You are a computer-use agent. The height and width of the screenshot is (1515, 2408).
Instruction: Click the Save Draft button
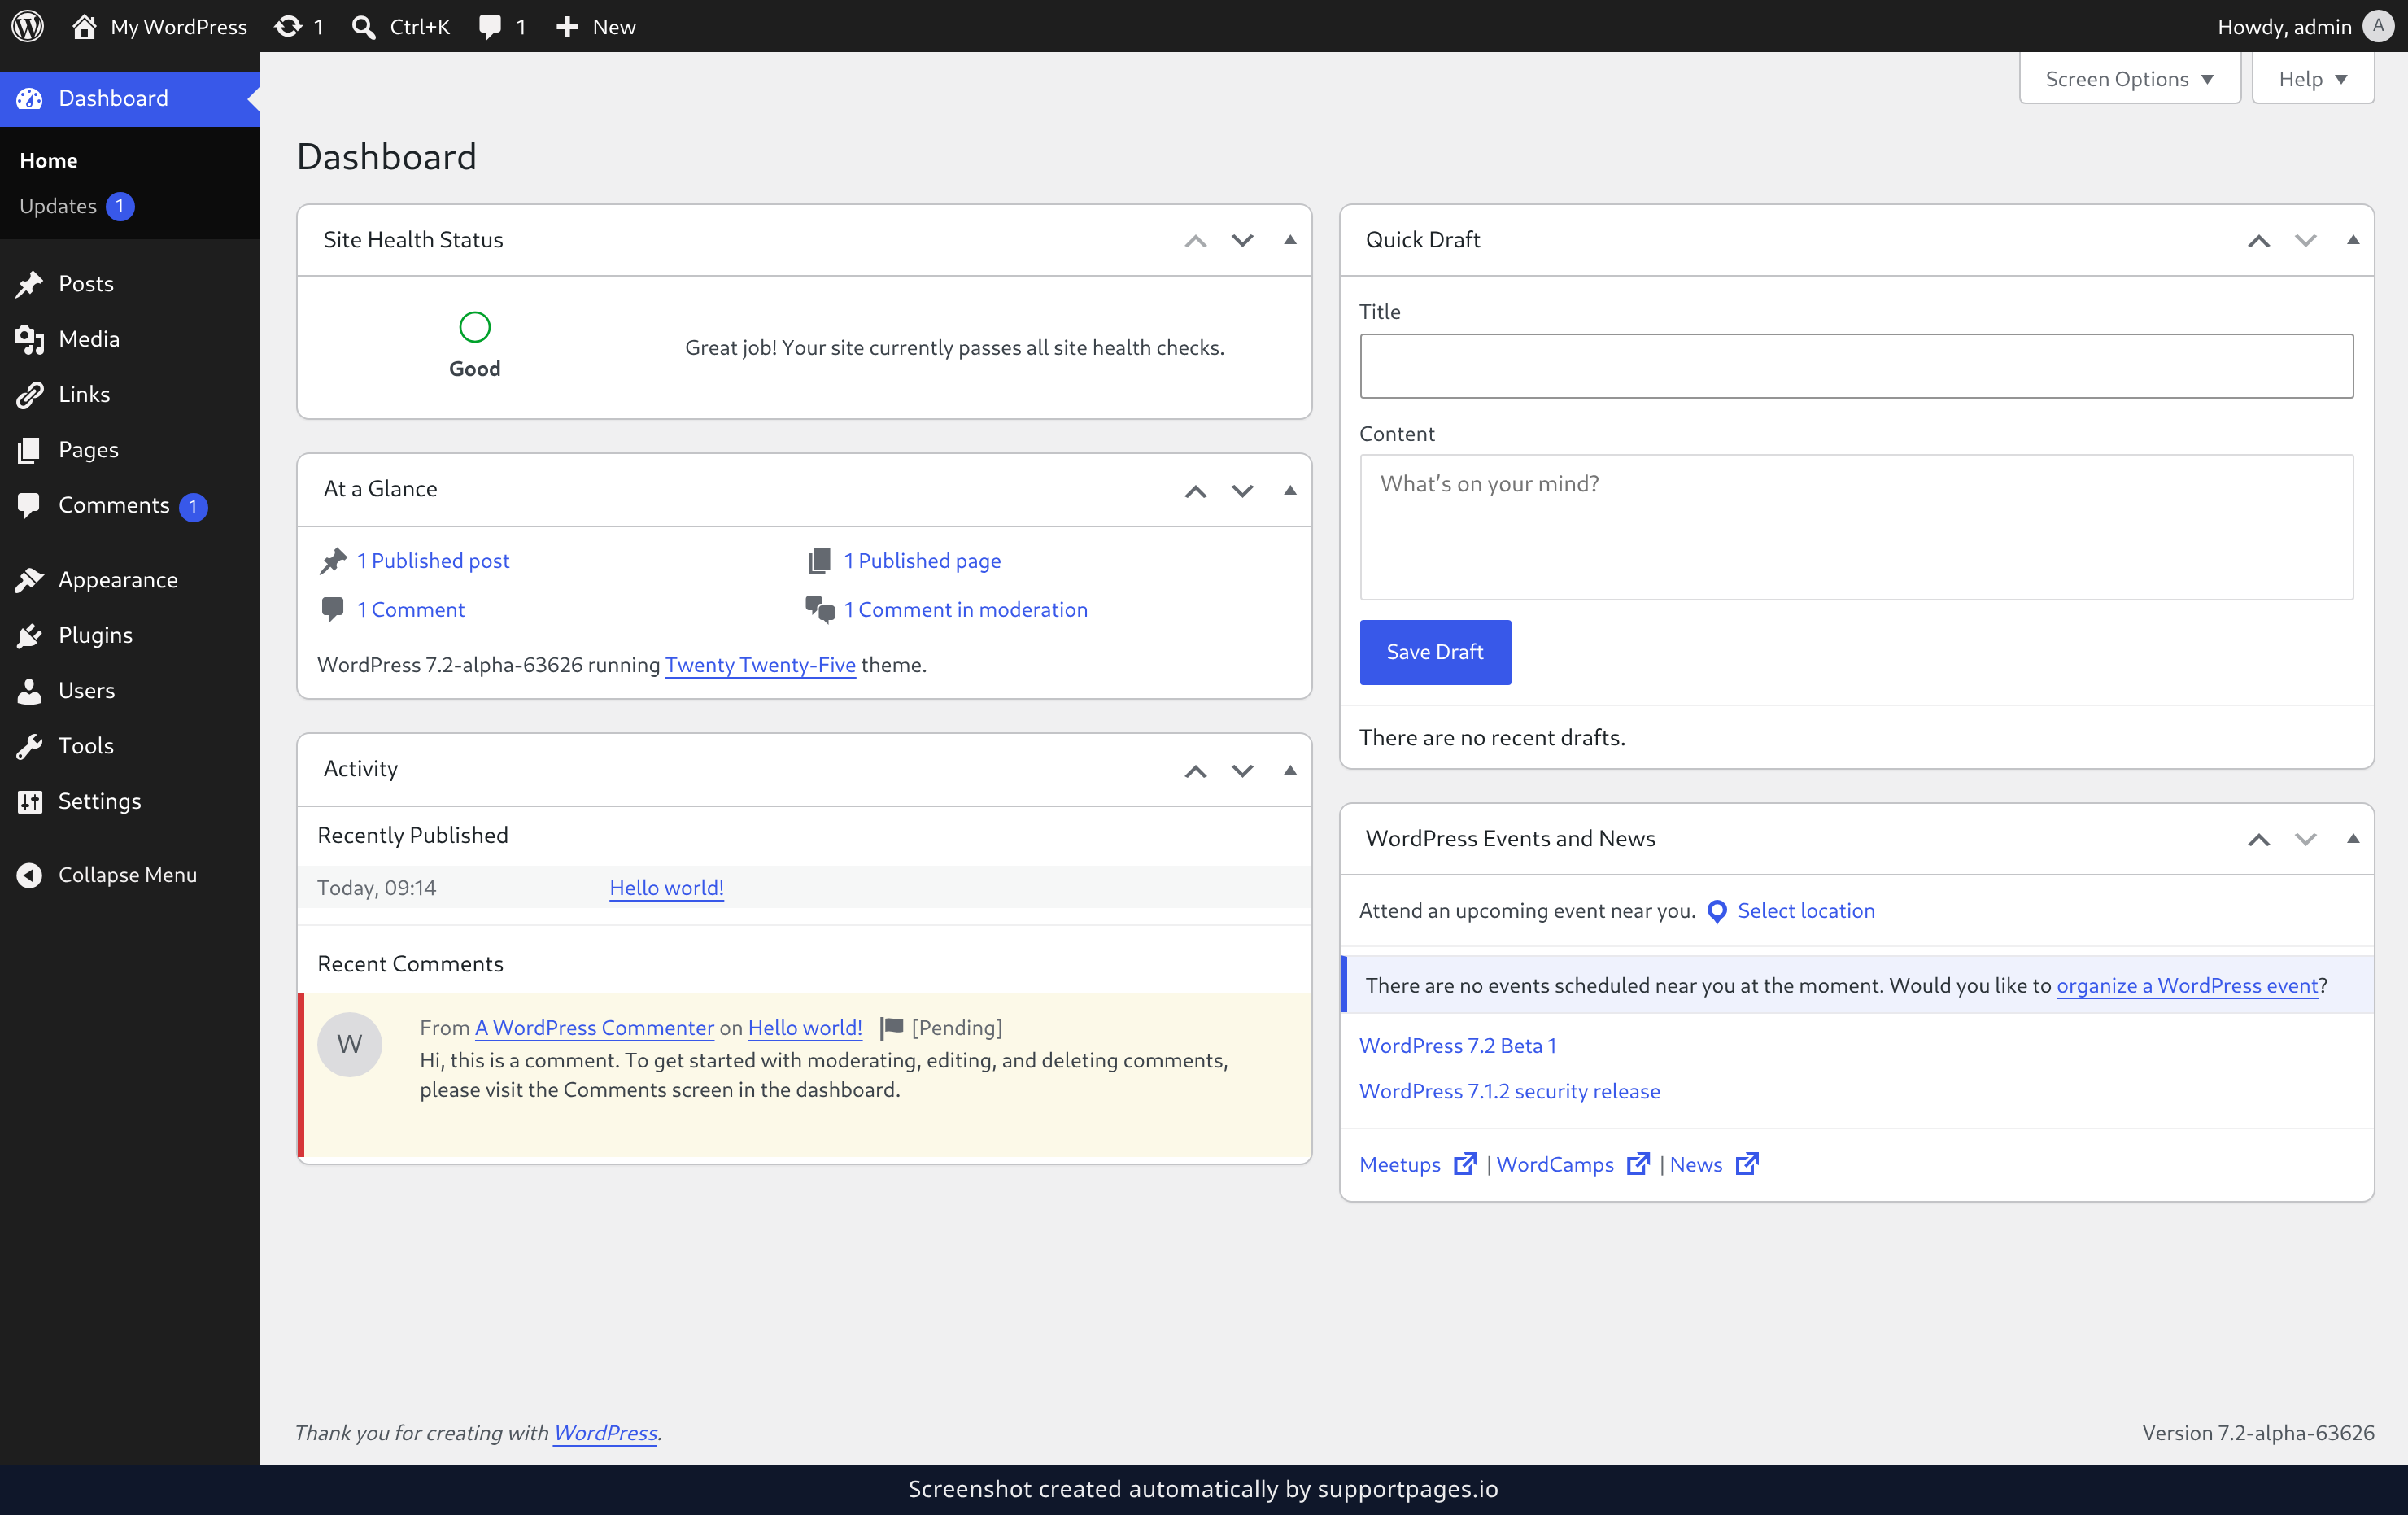pyautogui.click(x=1435, y=652)
